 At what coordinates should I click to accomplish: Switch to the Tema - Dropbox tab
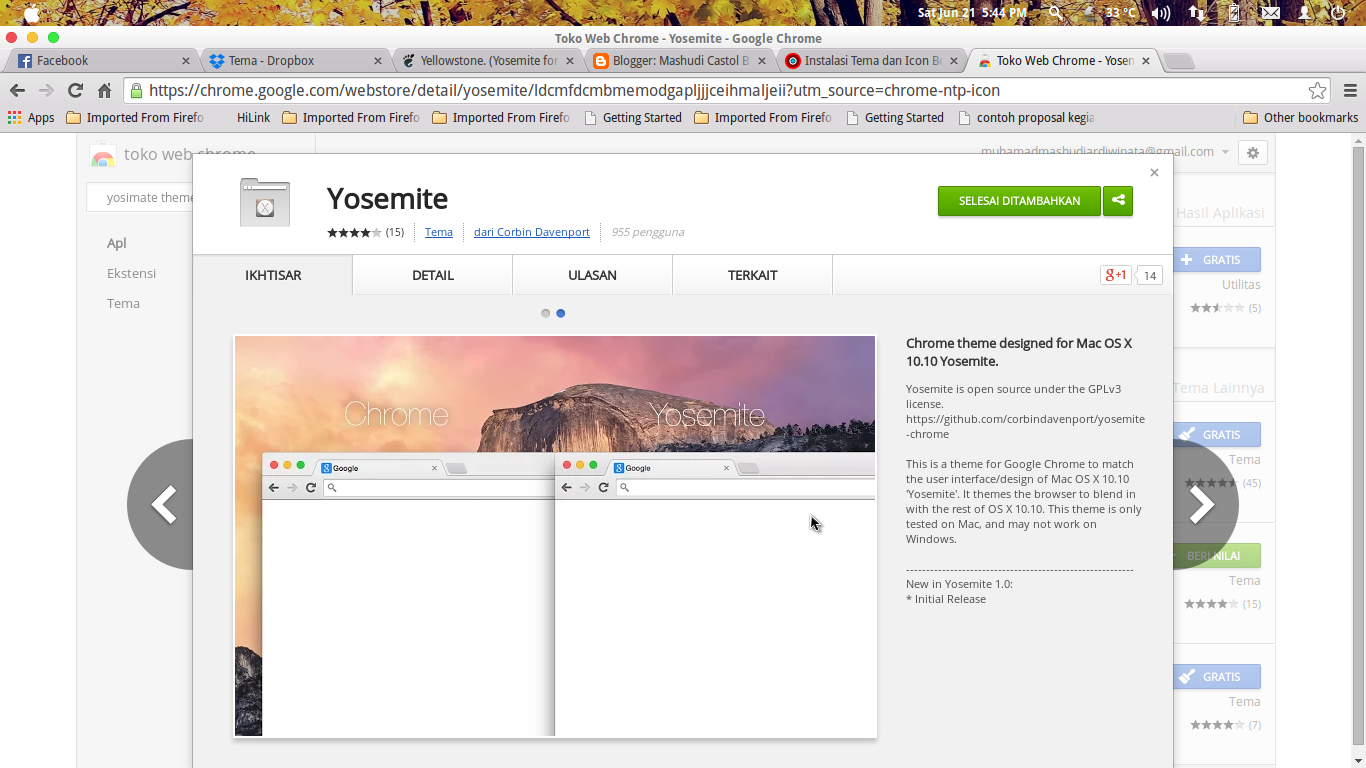point(294,61)
